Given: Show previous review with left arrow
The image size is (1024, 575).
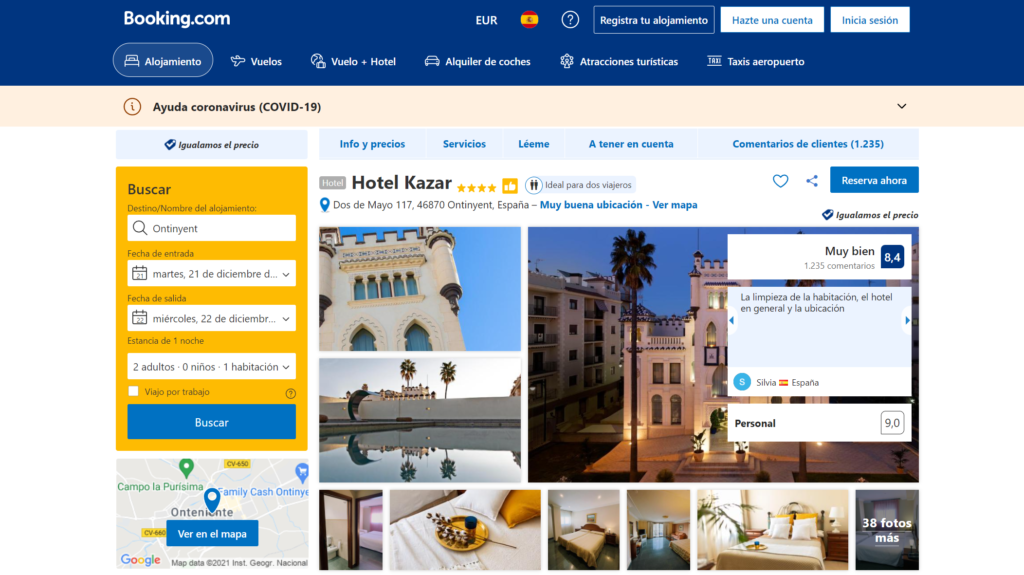Looking at the screenshot, I should click(732, 321).
